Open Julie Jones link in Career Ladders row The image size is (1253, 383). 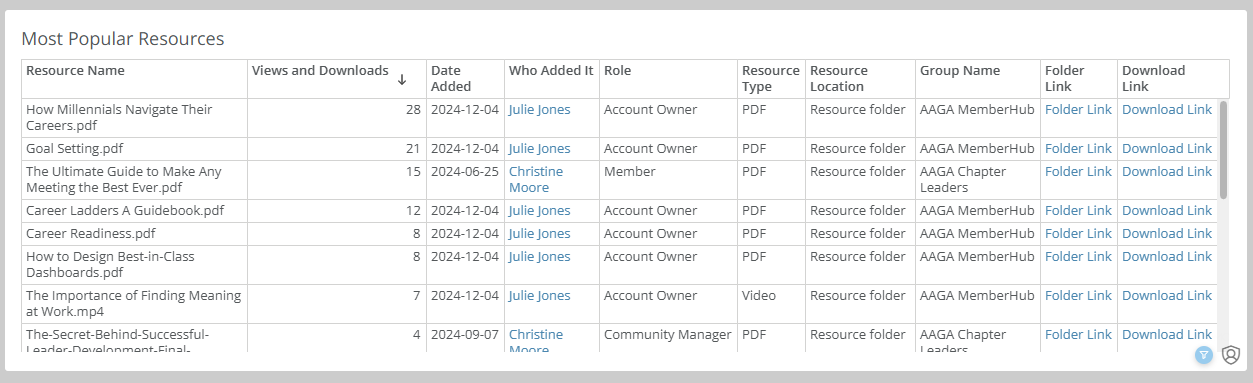coord(540,211)
